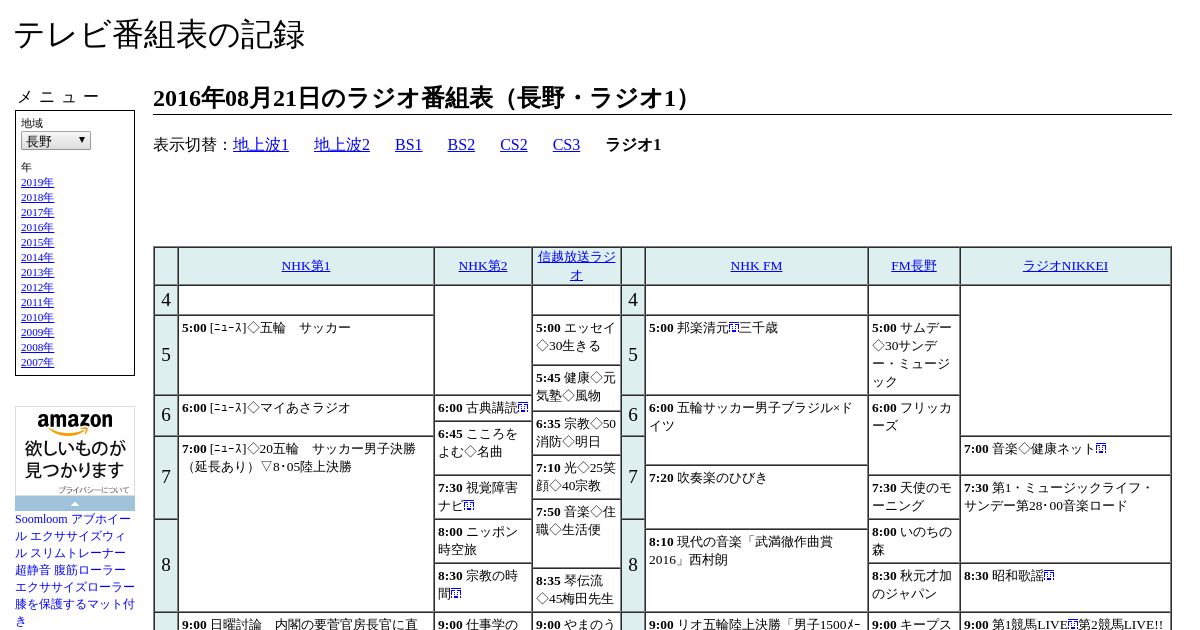Open the 2013年 year link
Screen dimensions: 1200x630
pyautogui.click(x=38, y=272)
